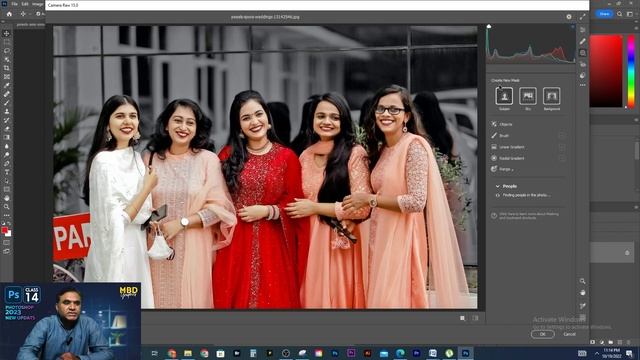Toggle shadow clipping warning on histogram
Screen dimensions: 640x360
pyautogui.click(x=489, y=27)
